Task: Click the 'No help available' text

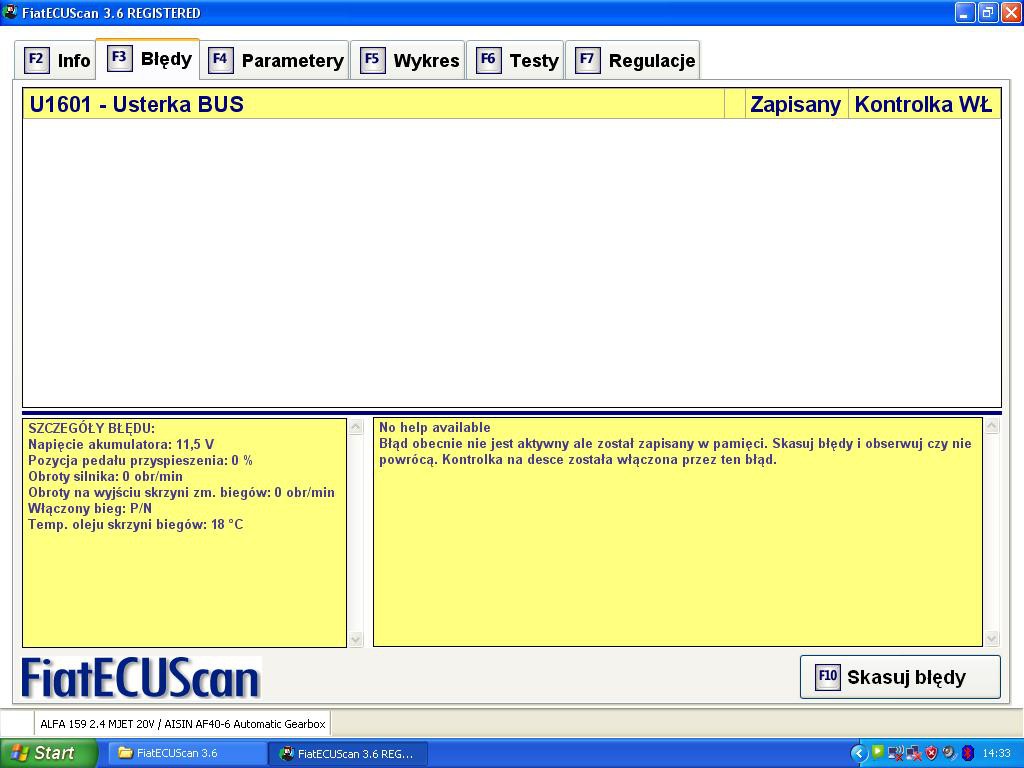Action: click(434, 427)
